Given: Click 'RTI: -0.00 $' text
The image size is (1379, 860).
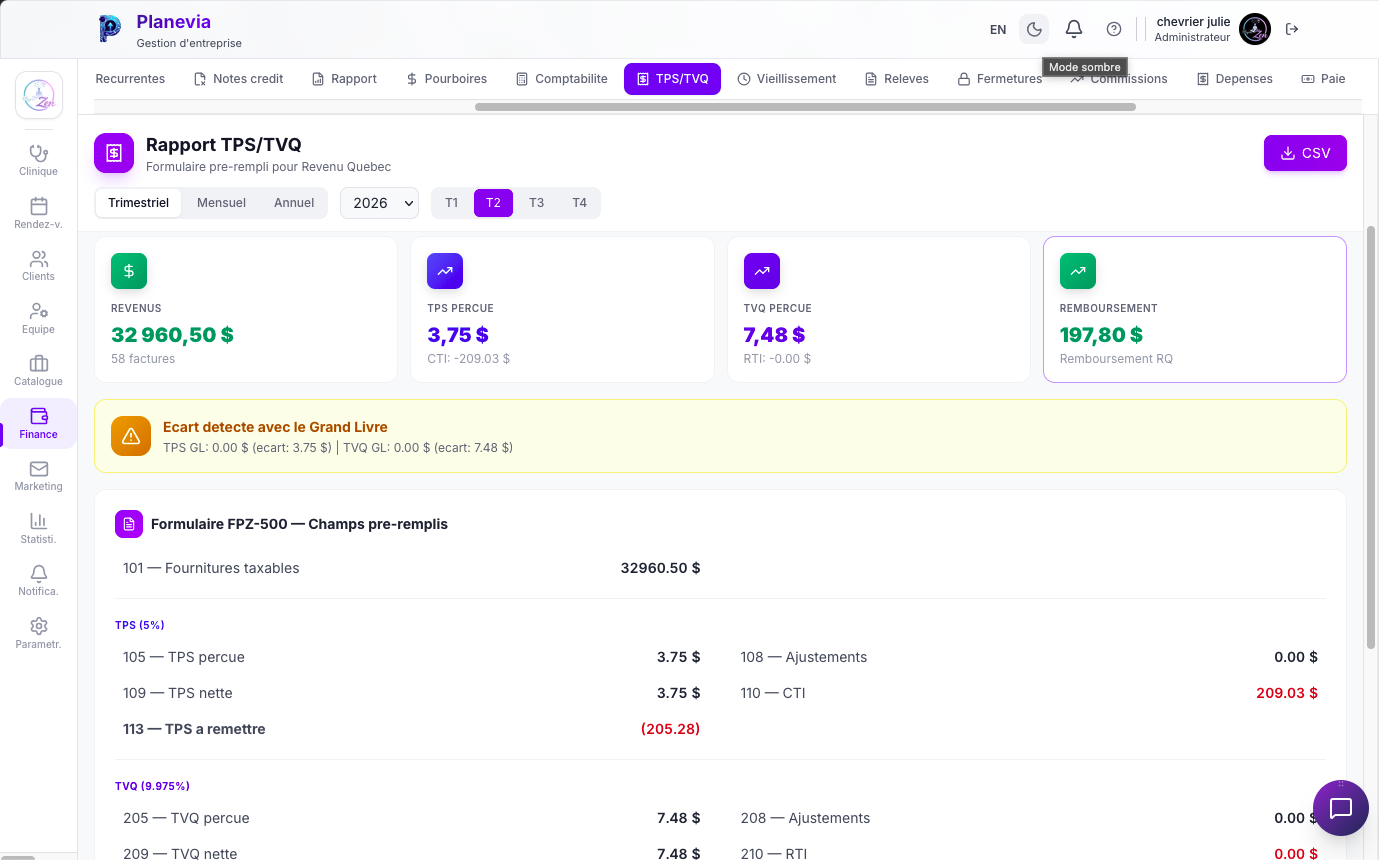Looking at the screenshot, I should pyautogui.click(x=778, y=359).
